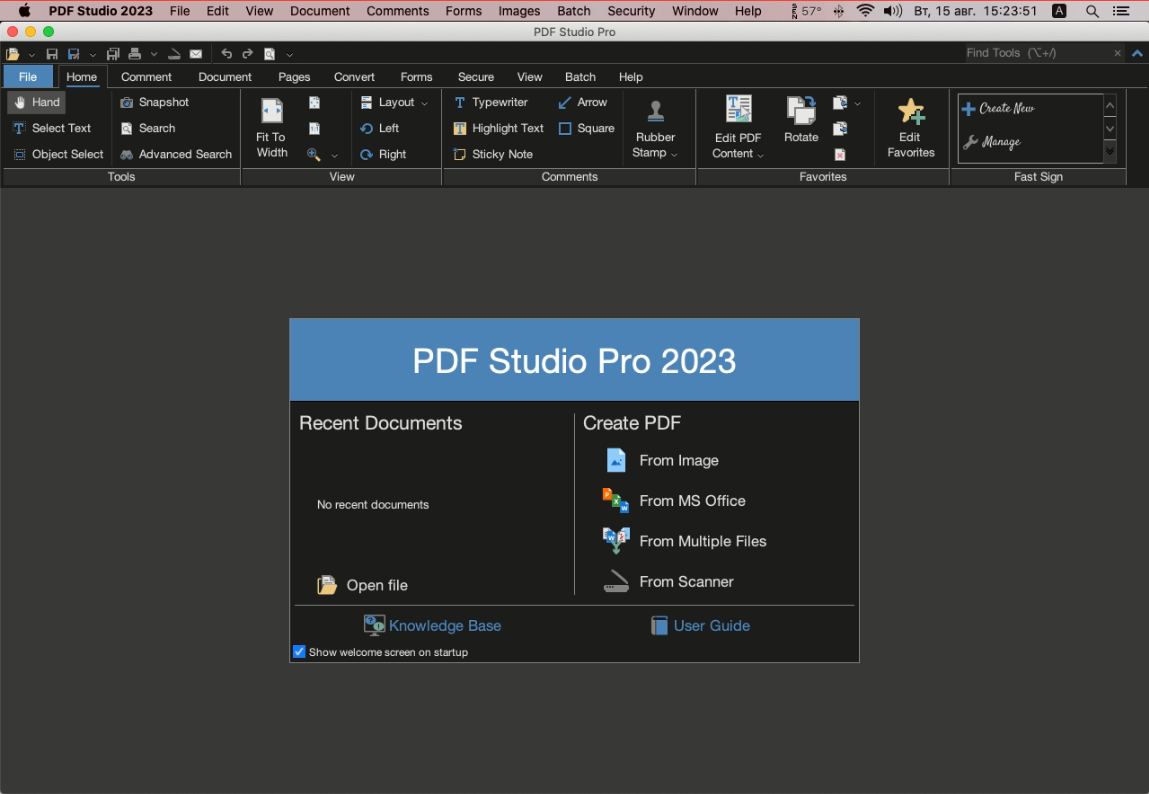Screen dimensions: 1149x794
Task: Choose the Square annotation tool
Action: [586, 128]
